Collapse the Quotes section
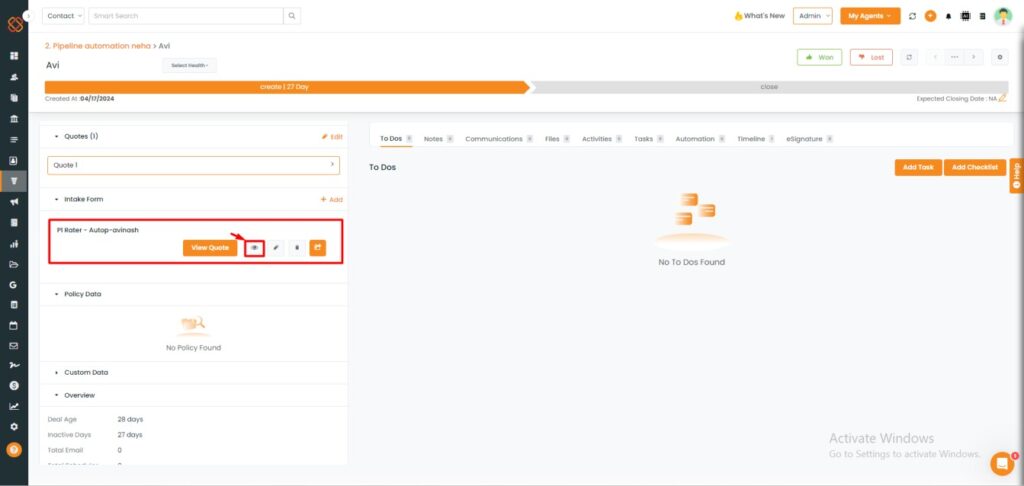The height and width of the screenshot is (486, 1024). [x=57, y=137]
